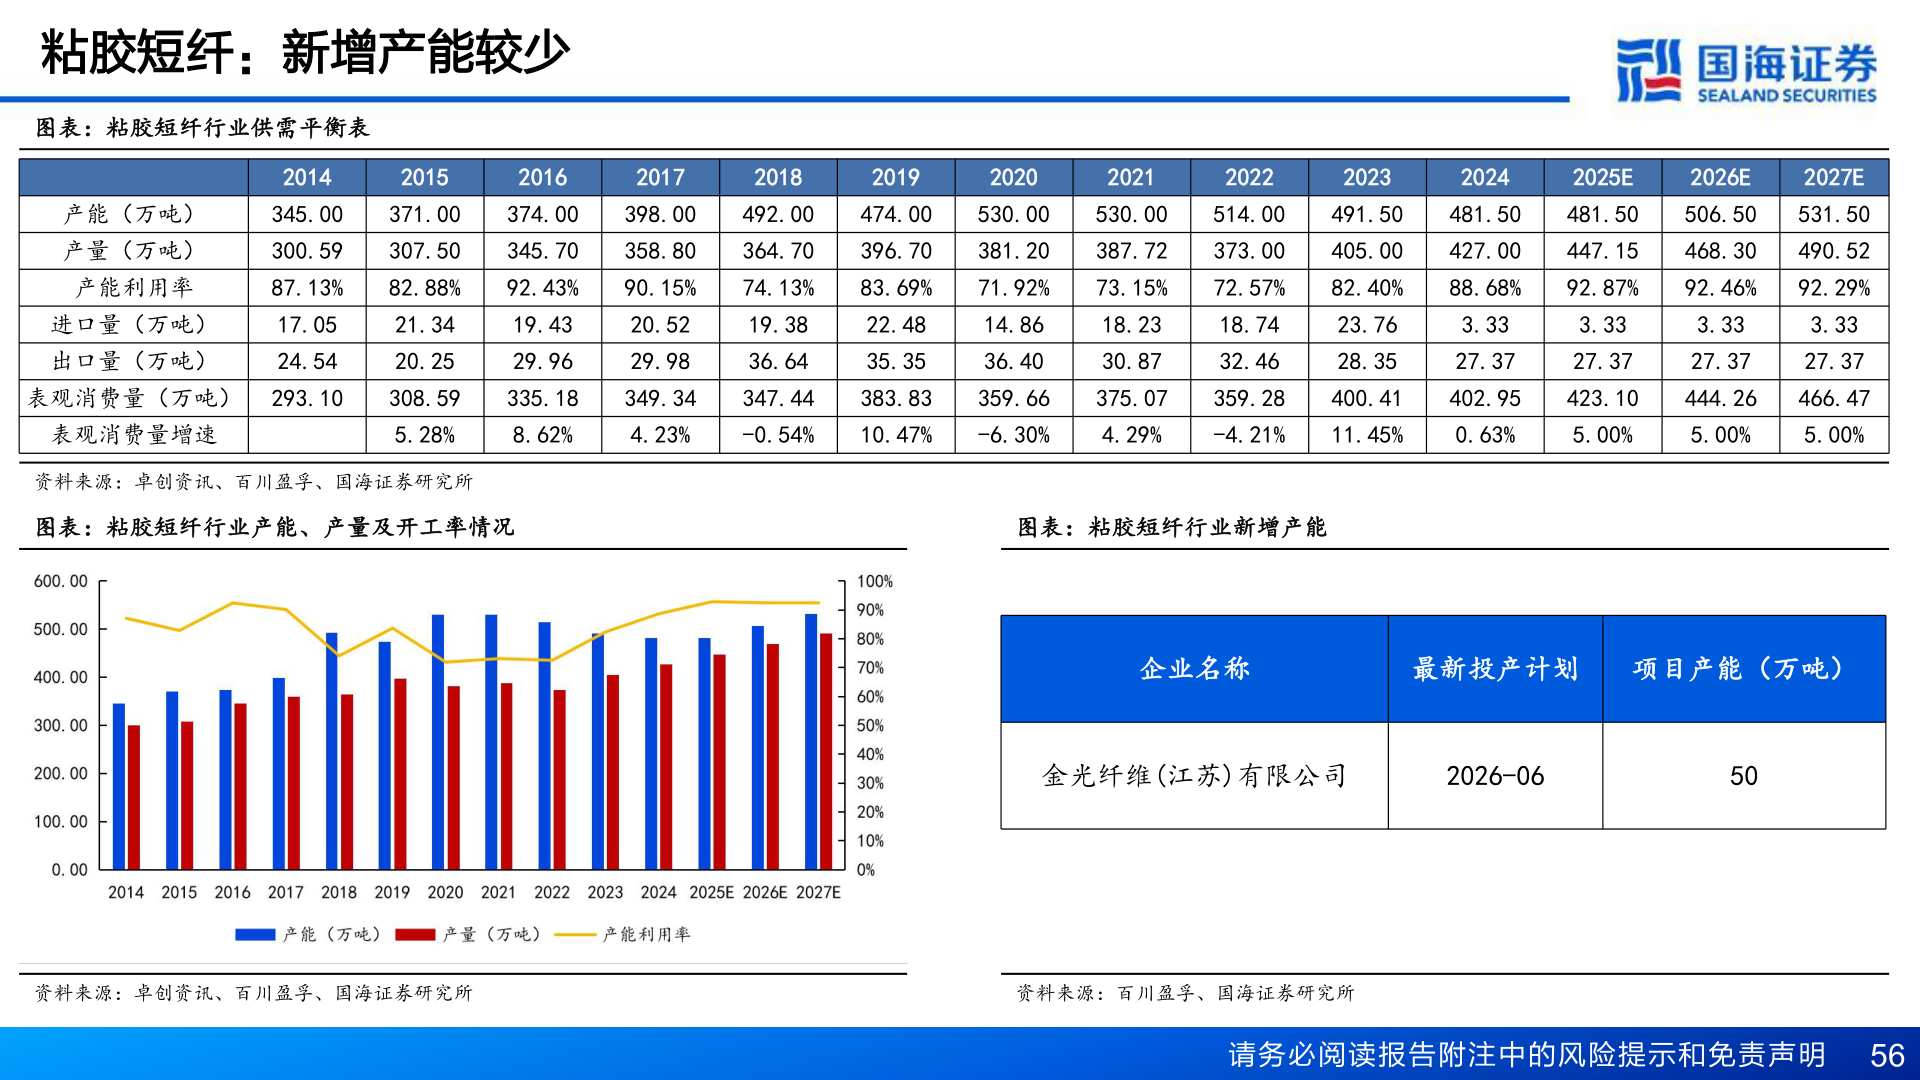Select the 345.00 capacity value for 2014
The image size is (1920, 1080).
point(307,214)
